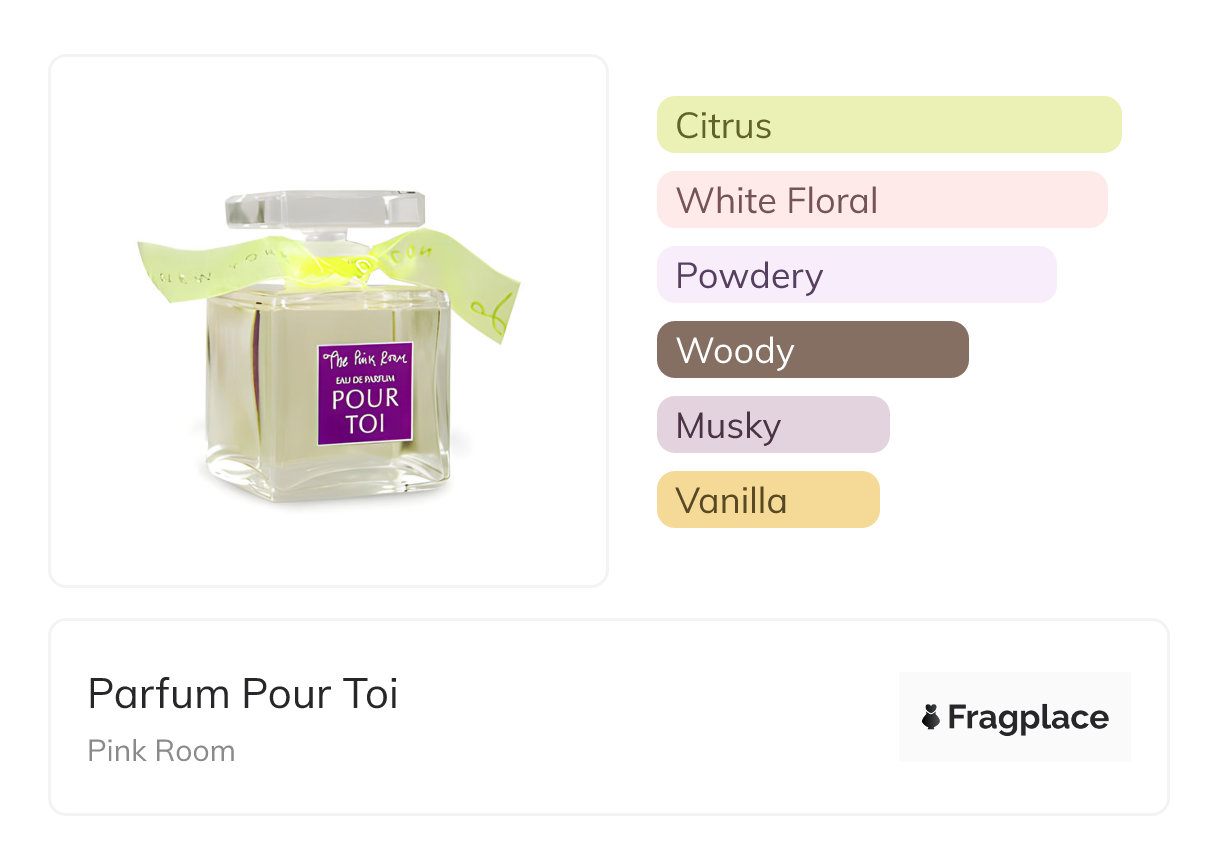This screenshot has height=864, width=1218.
Task: Click the glass stopper of the bottle
Action: tap(324, 208)
